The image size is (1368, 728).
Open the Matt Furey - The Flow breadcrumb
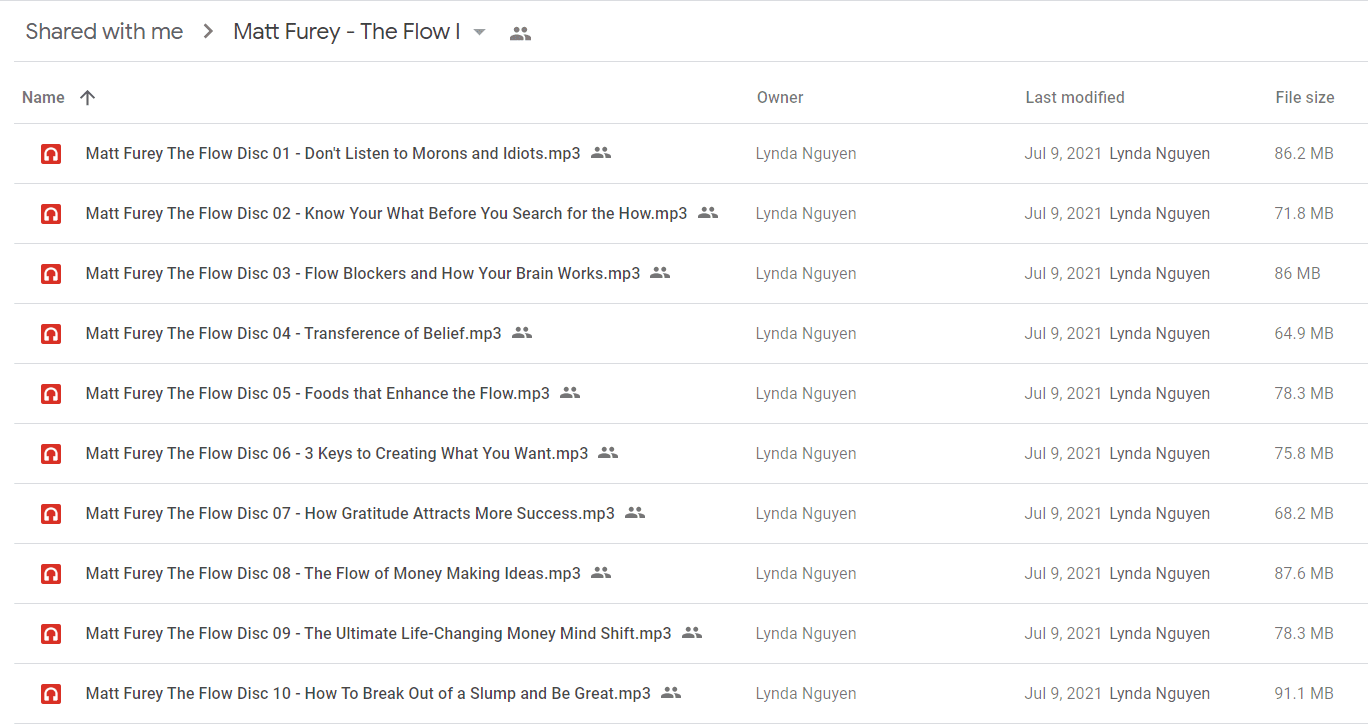(347, 32)
